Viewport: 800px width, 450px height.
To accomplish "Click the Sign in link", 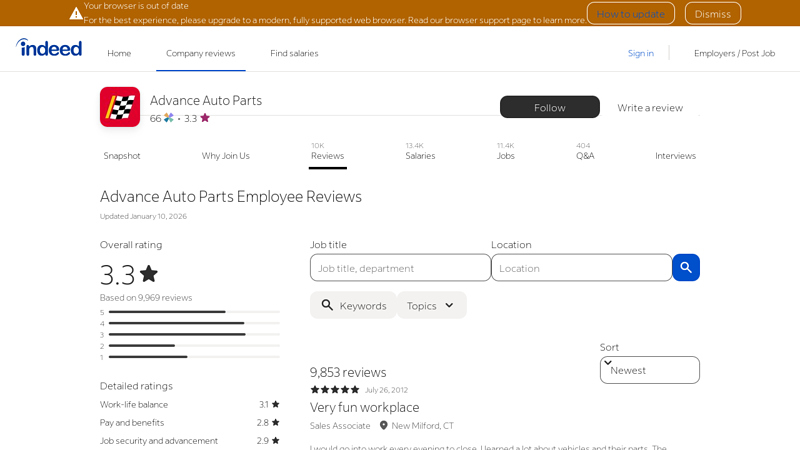I will 640,53.
